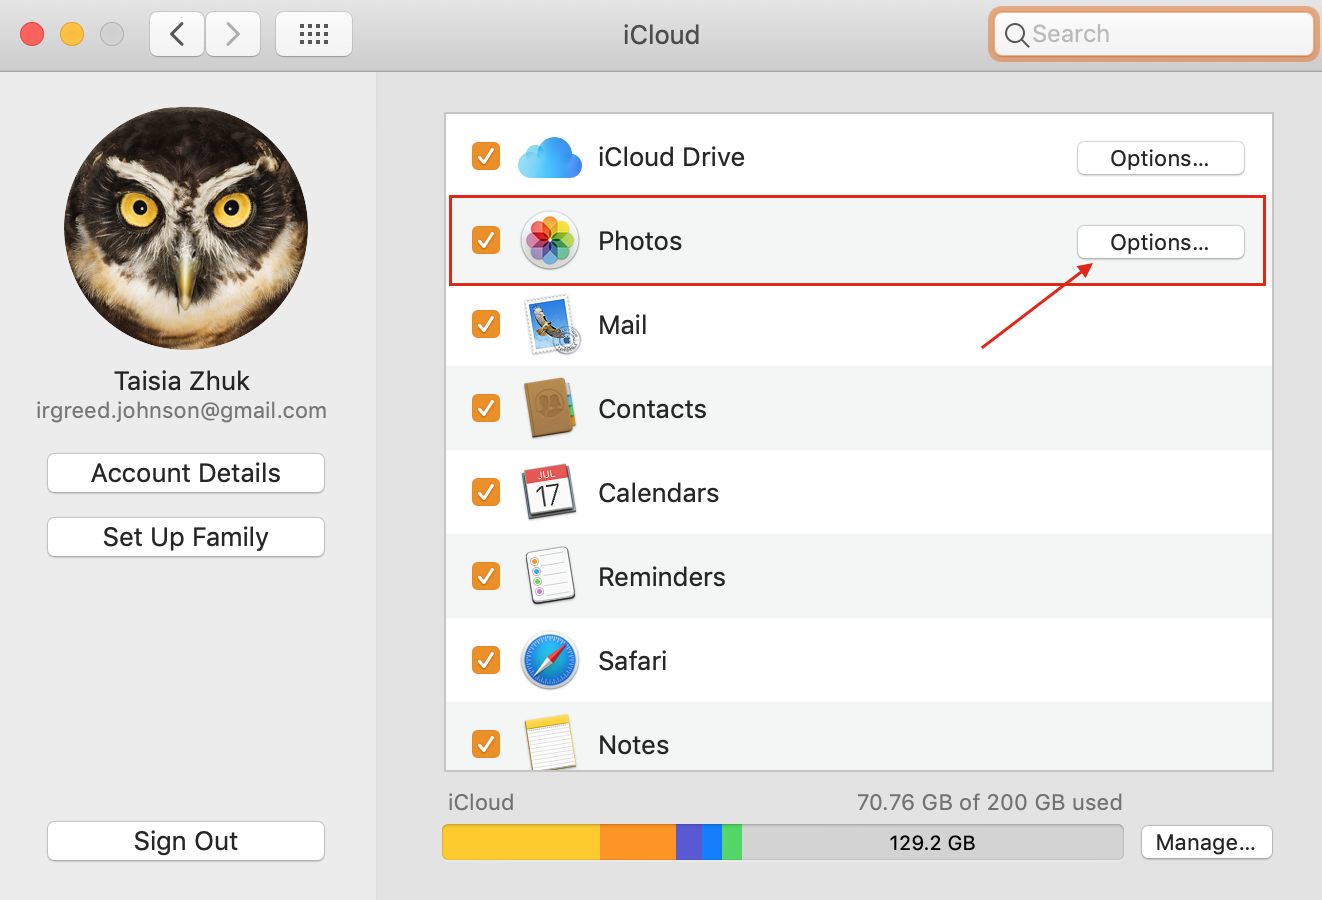Click the Taisia Zhuk account name
1322x900 pixels.
182,381
